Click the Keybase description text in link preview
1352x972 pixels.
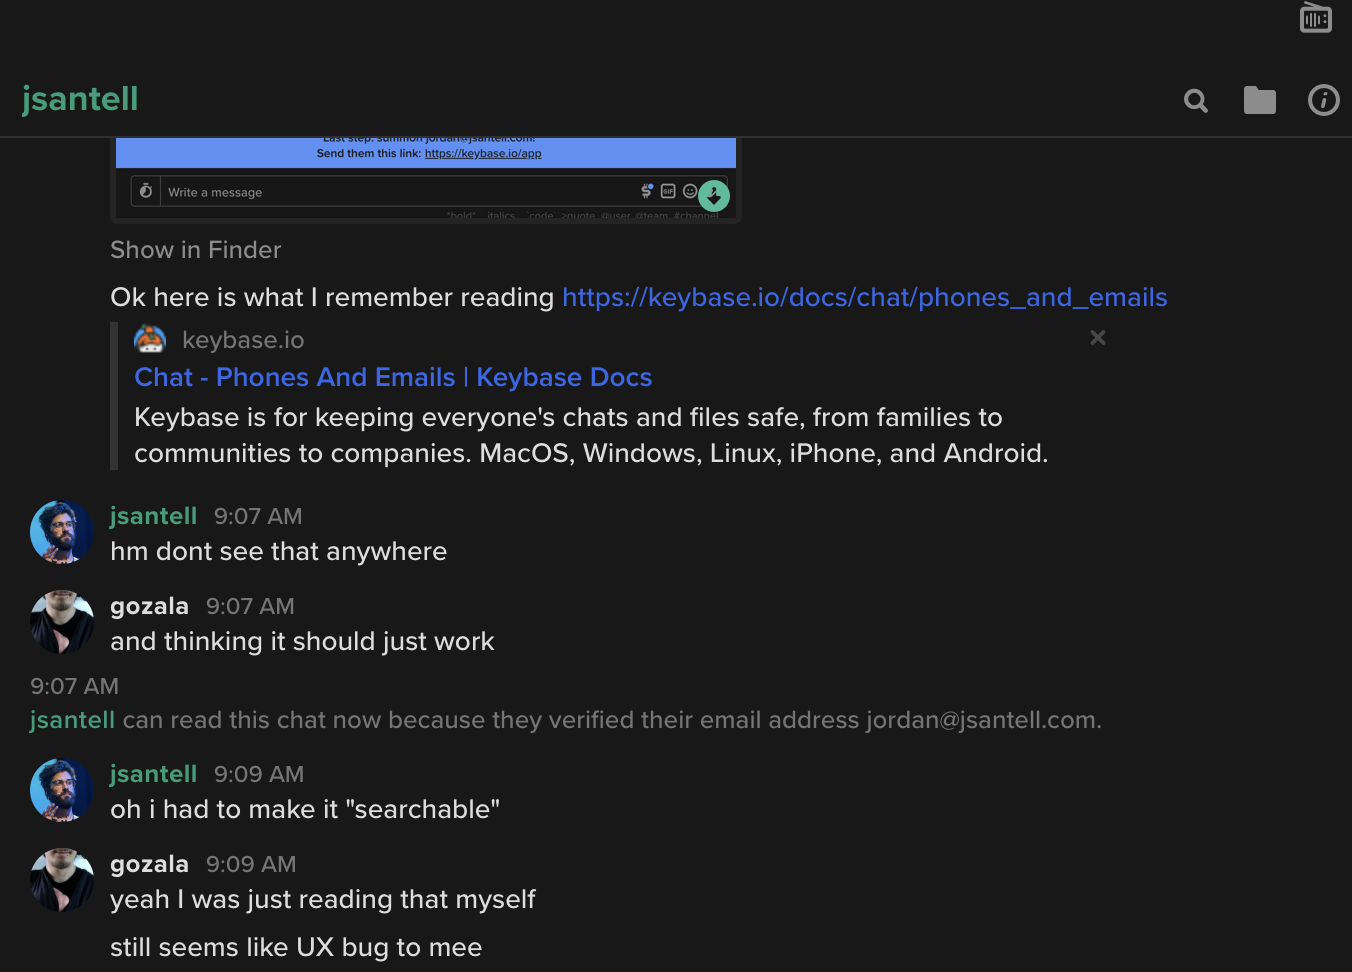coord(591,435)
